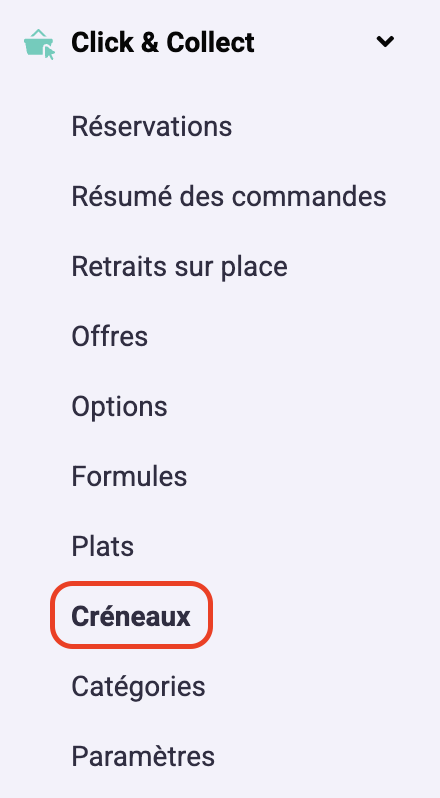Open Retraits sur place page
440x798 pixels.
[x=180, y=266]
